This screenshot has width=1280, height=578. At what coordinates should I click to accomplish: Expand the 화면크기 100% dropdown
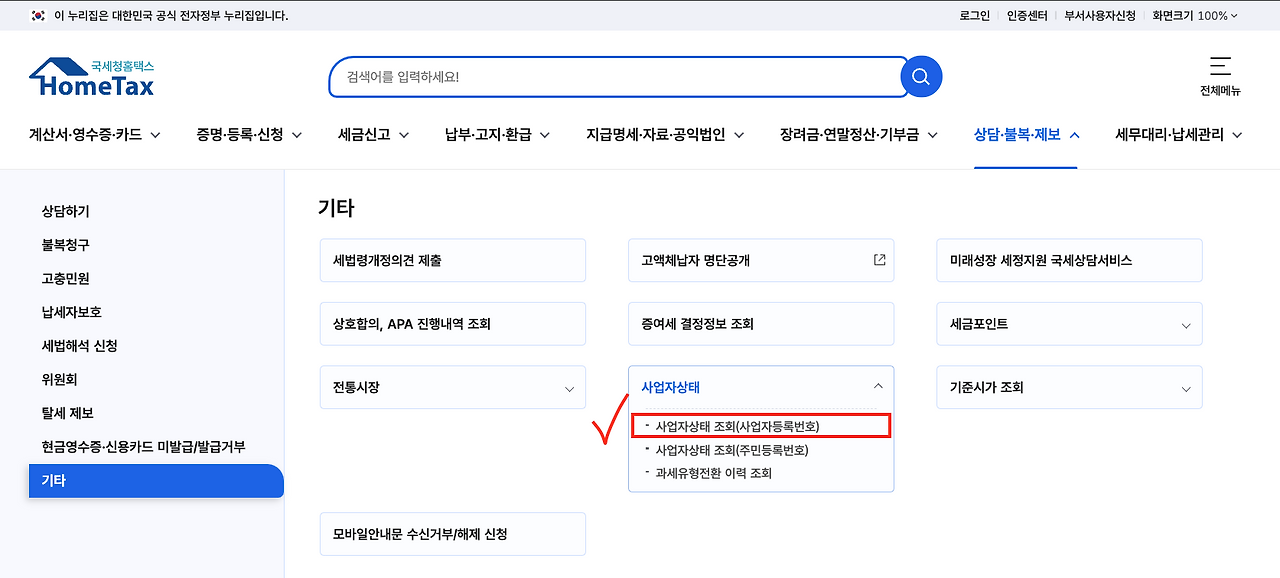click(1196, 16)
